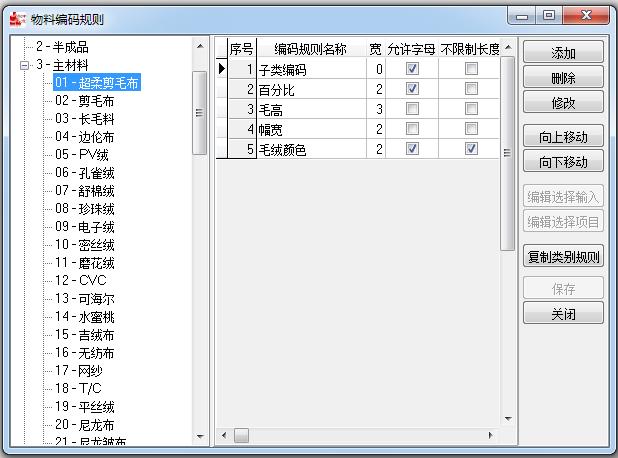Click grid horizontal scrollbar right arrow
The width and height of the screenshot is (618, 458).
(x=490, y=436)
